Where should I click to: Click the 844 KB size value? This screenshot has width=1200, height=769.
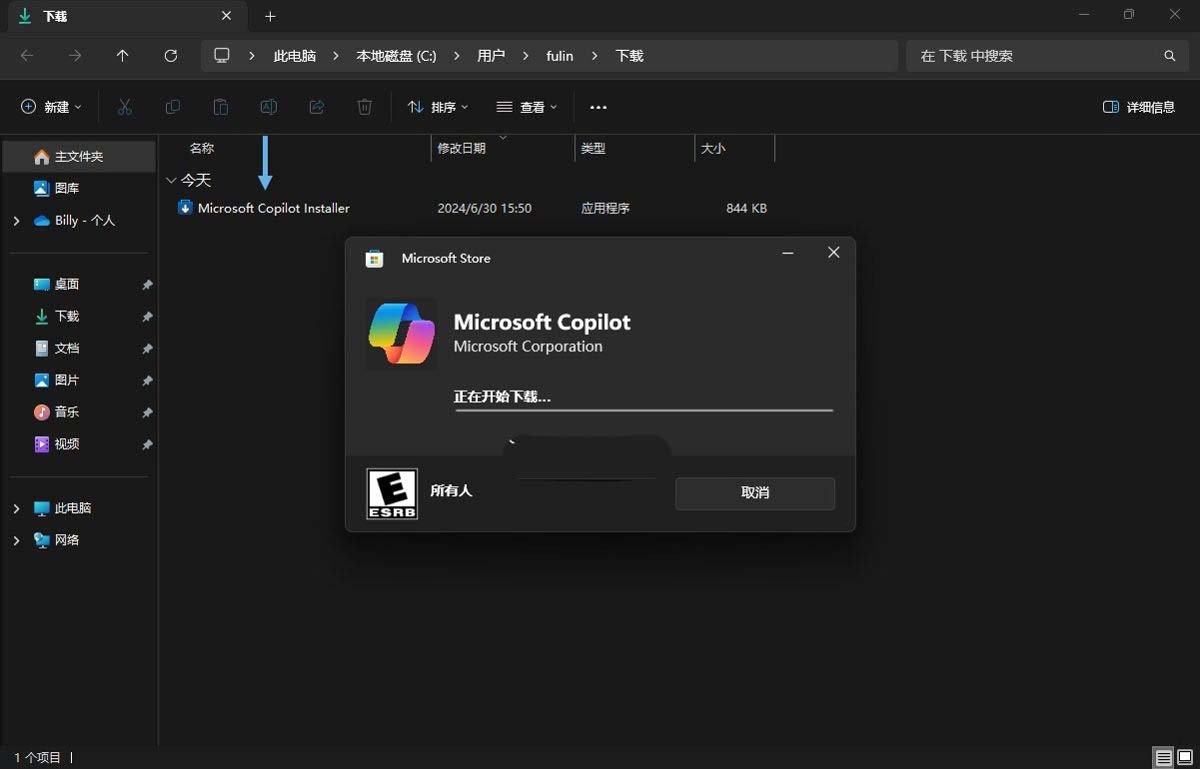[747, 208]
